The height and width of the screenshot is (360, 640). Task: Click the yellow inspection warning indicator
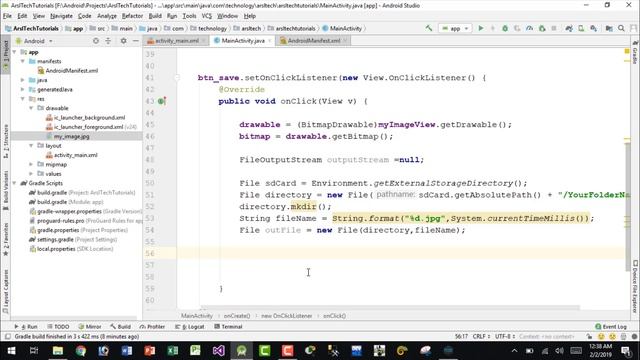627,51
